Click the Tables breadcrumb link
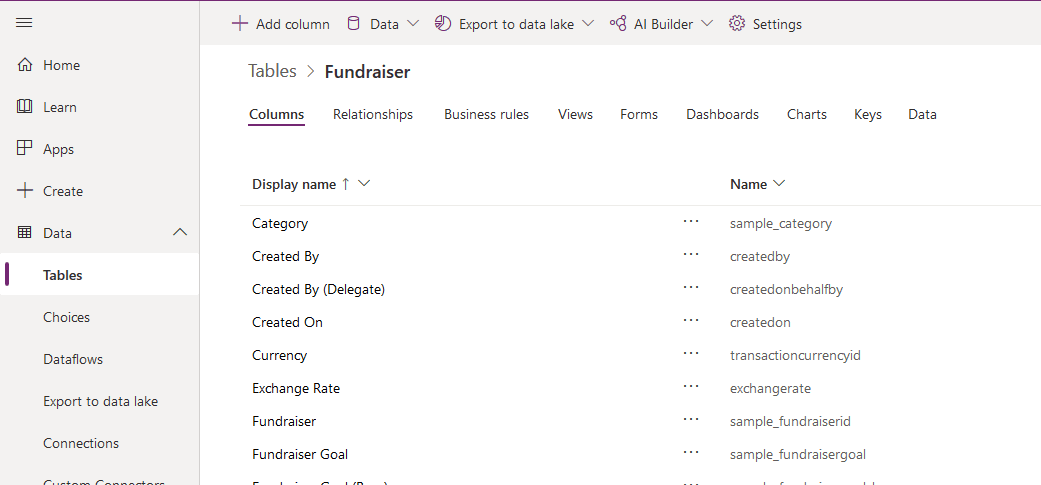Image resolution: width=1041 pixels, height=485 pixels. tap(272, 71)
